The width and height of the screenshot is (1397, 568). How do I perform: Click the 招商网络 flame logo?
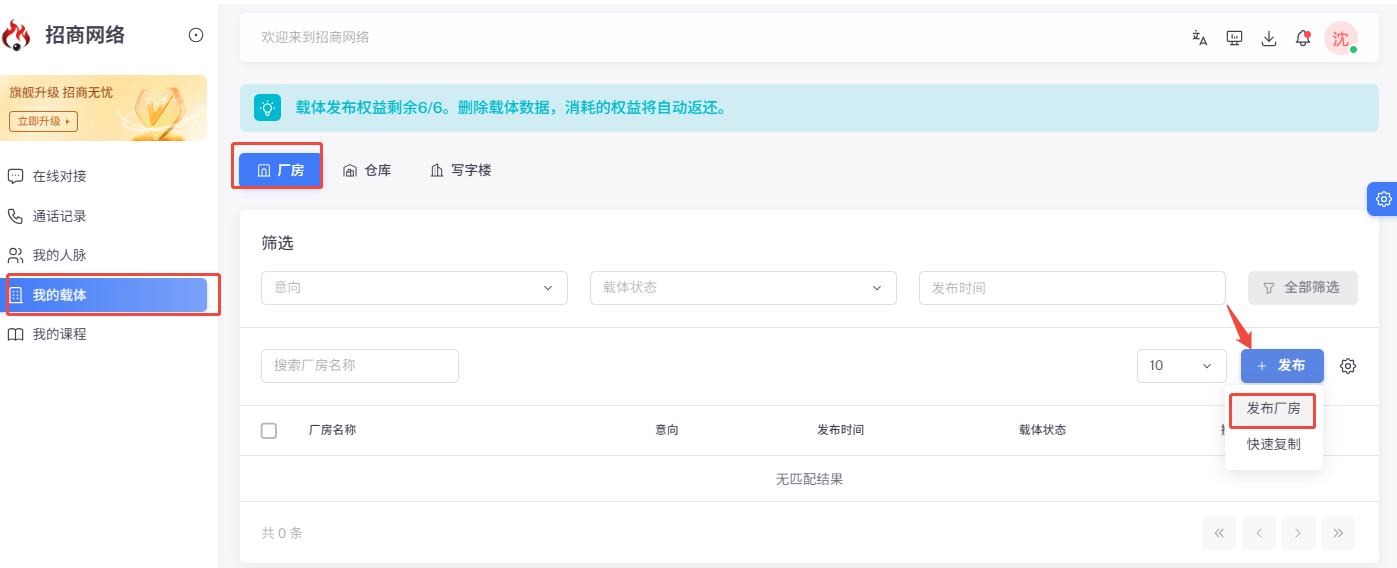[16, 36]
